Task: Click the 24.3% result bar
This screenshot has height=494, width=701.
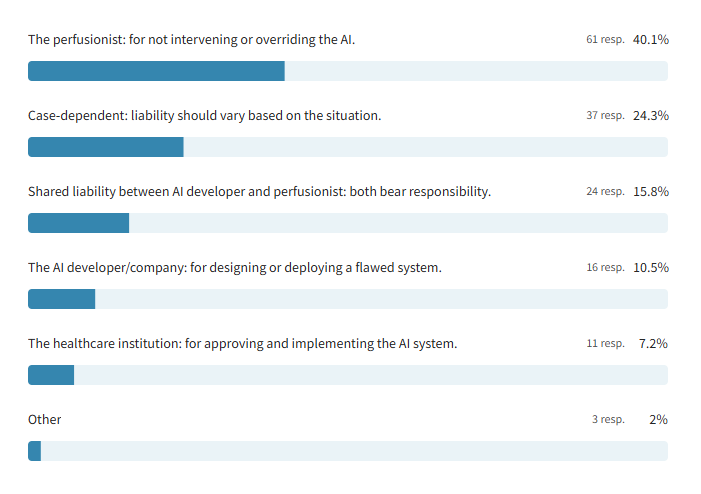Action: pos(347,147)
